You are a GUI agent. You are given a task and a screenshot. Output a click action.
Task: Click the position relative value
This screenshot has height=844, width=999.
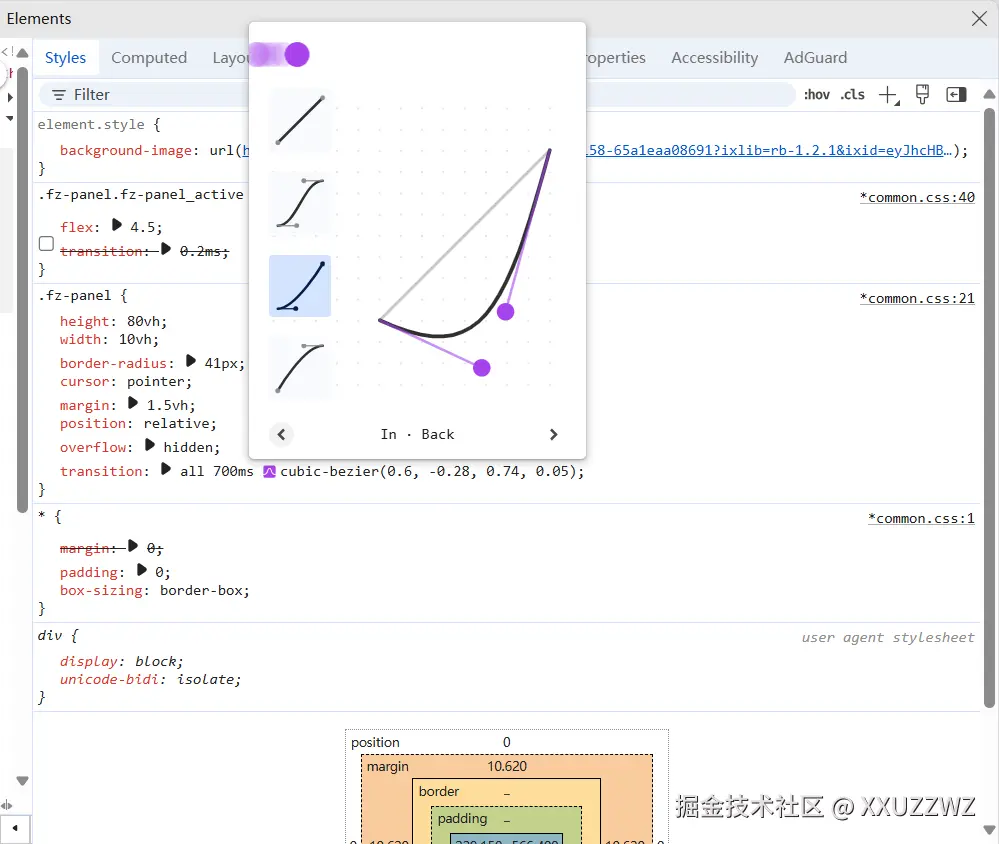pos(176,424)
